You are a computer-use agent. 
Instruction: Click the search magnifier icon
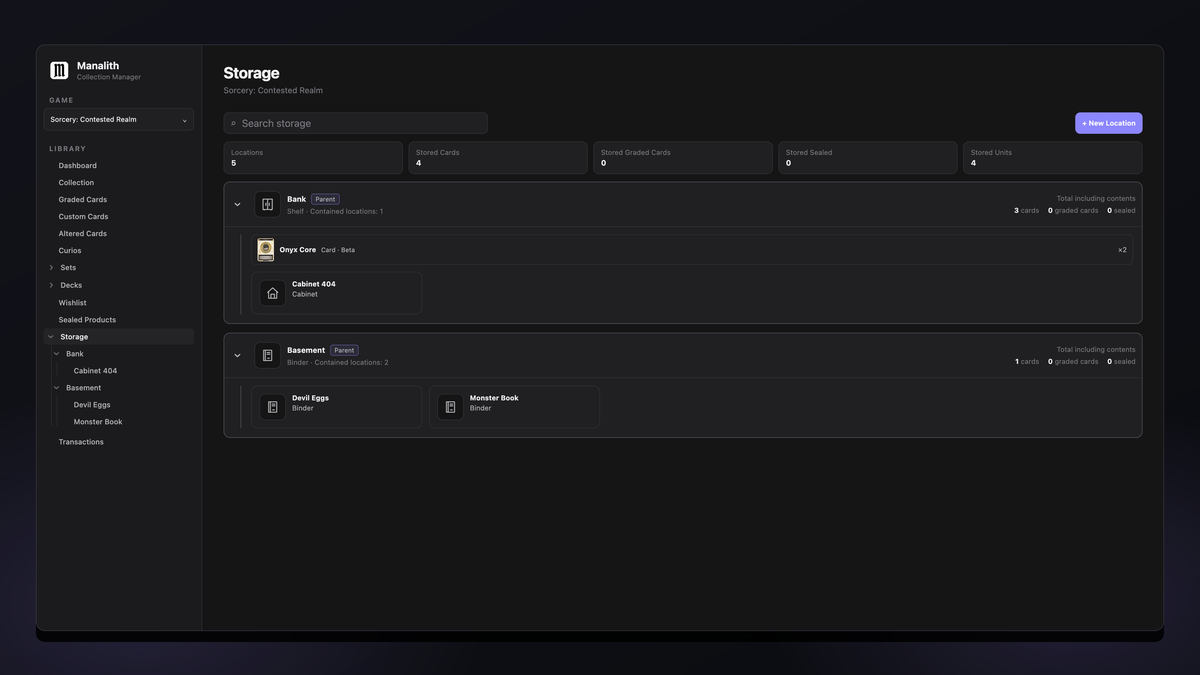coord(233,123)
